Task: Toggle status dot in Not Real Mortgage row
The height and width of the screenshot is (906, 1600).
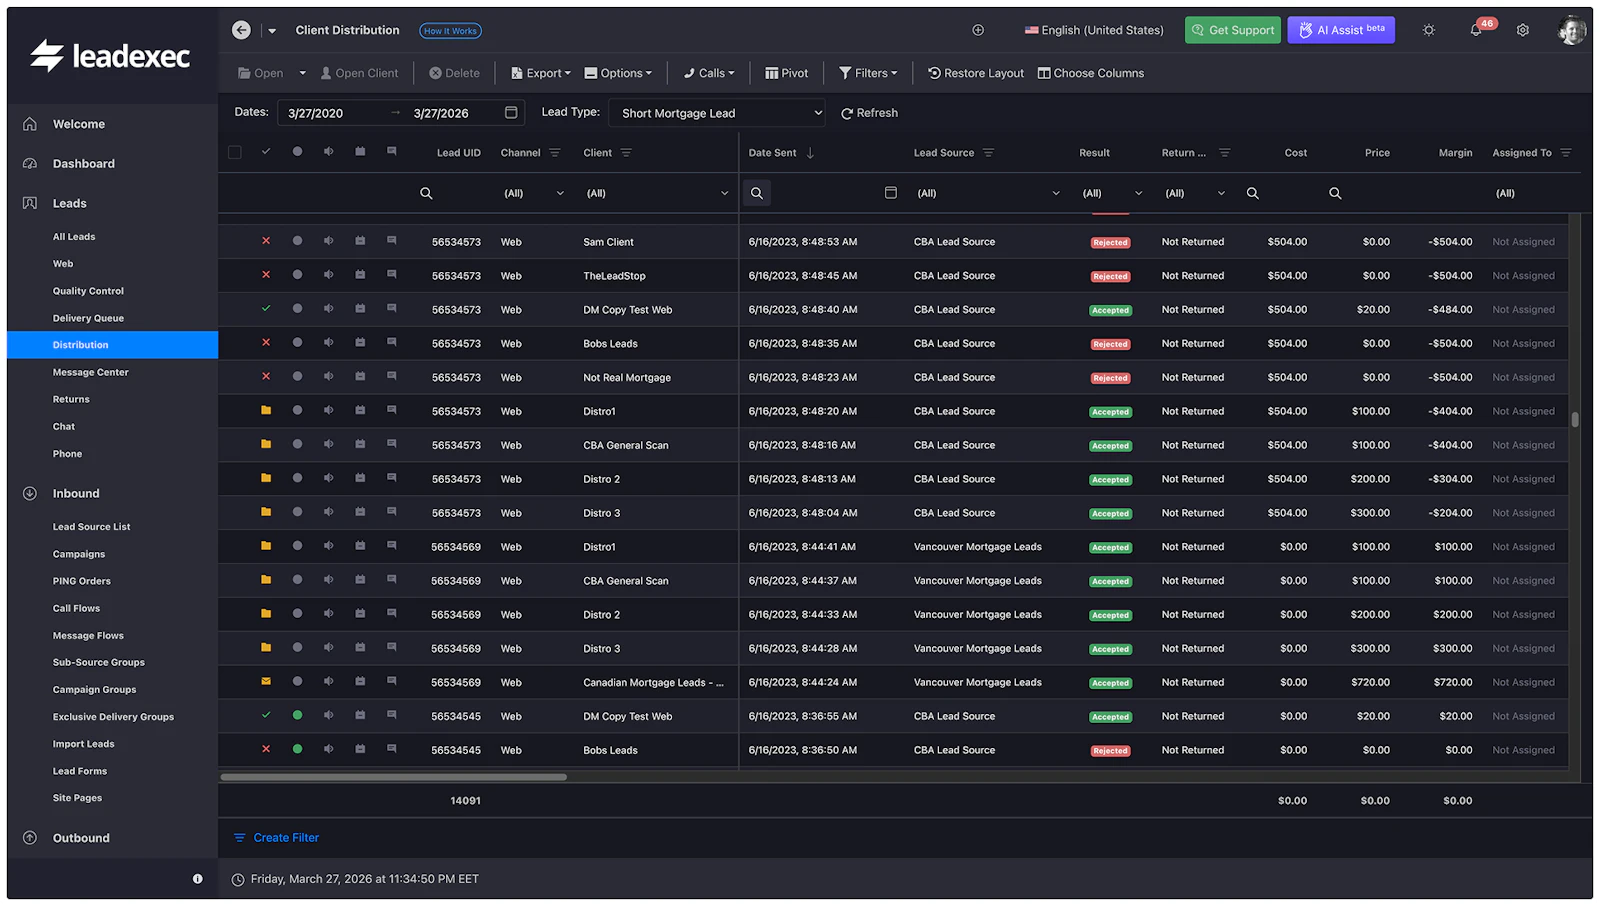Action: [x=297, y=376]
